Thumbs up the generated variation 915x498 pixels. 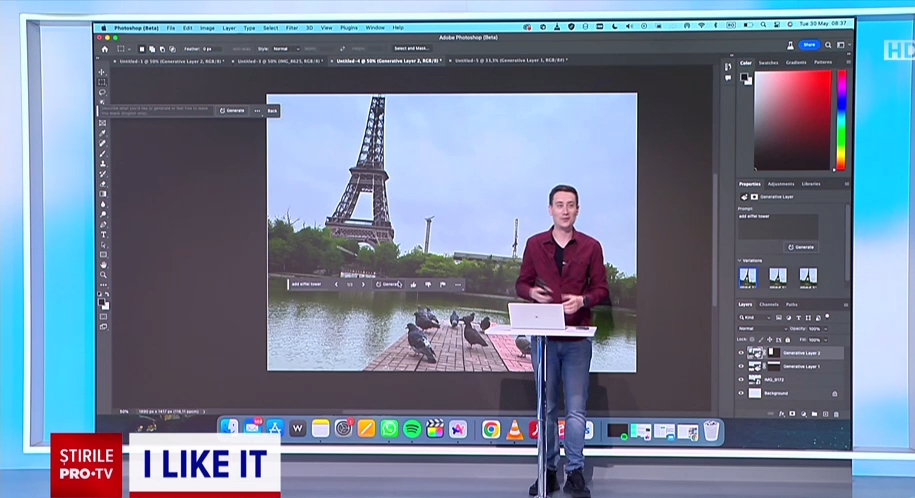414,284
